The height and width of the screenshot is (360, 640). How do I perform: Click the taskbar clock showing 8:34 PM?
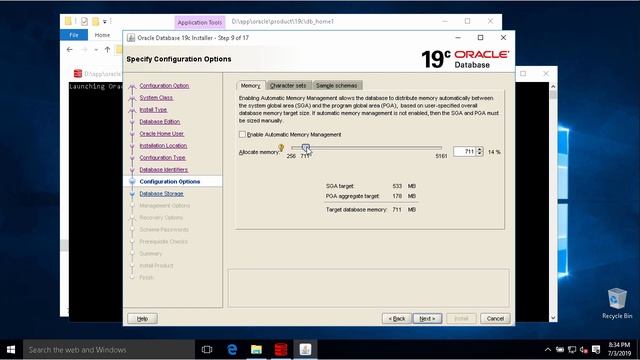point(619,349)
